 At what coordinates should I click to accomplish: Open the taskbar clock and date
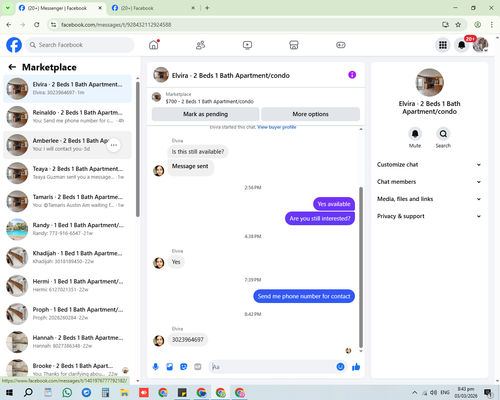click(466, 392)
